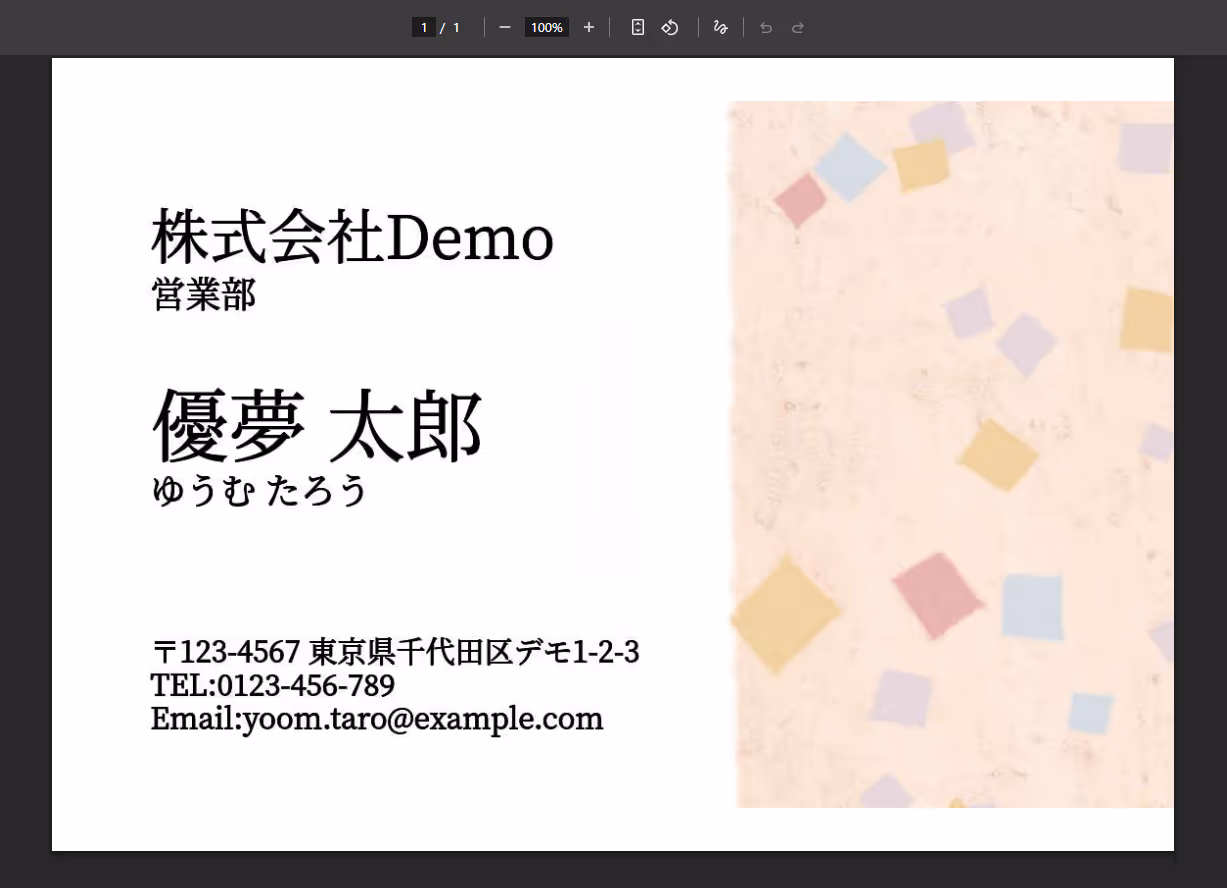1227x888 pixels.
Task: Click the fit to page icon
Action: [638, 27]
